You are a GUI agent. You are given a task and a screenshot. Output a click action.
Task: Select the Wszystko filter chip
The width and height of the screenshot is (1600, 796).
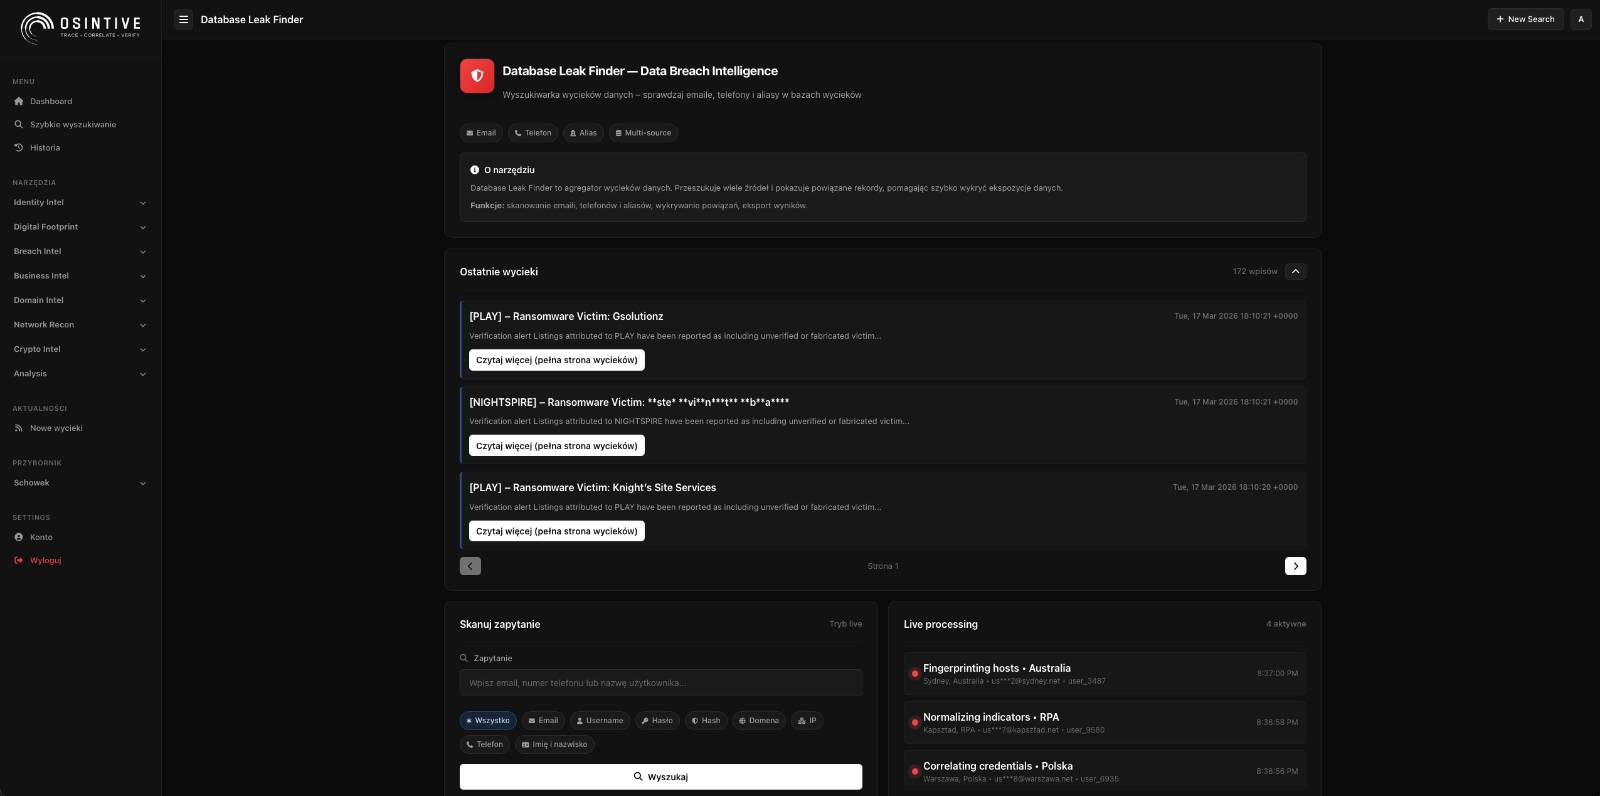coord(488,720)
